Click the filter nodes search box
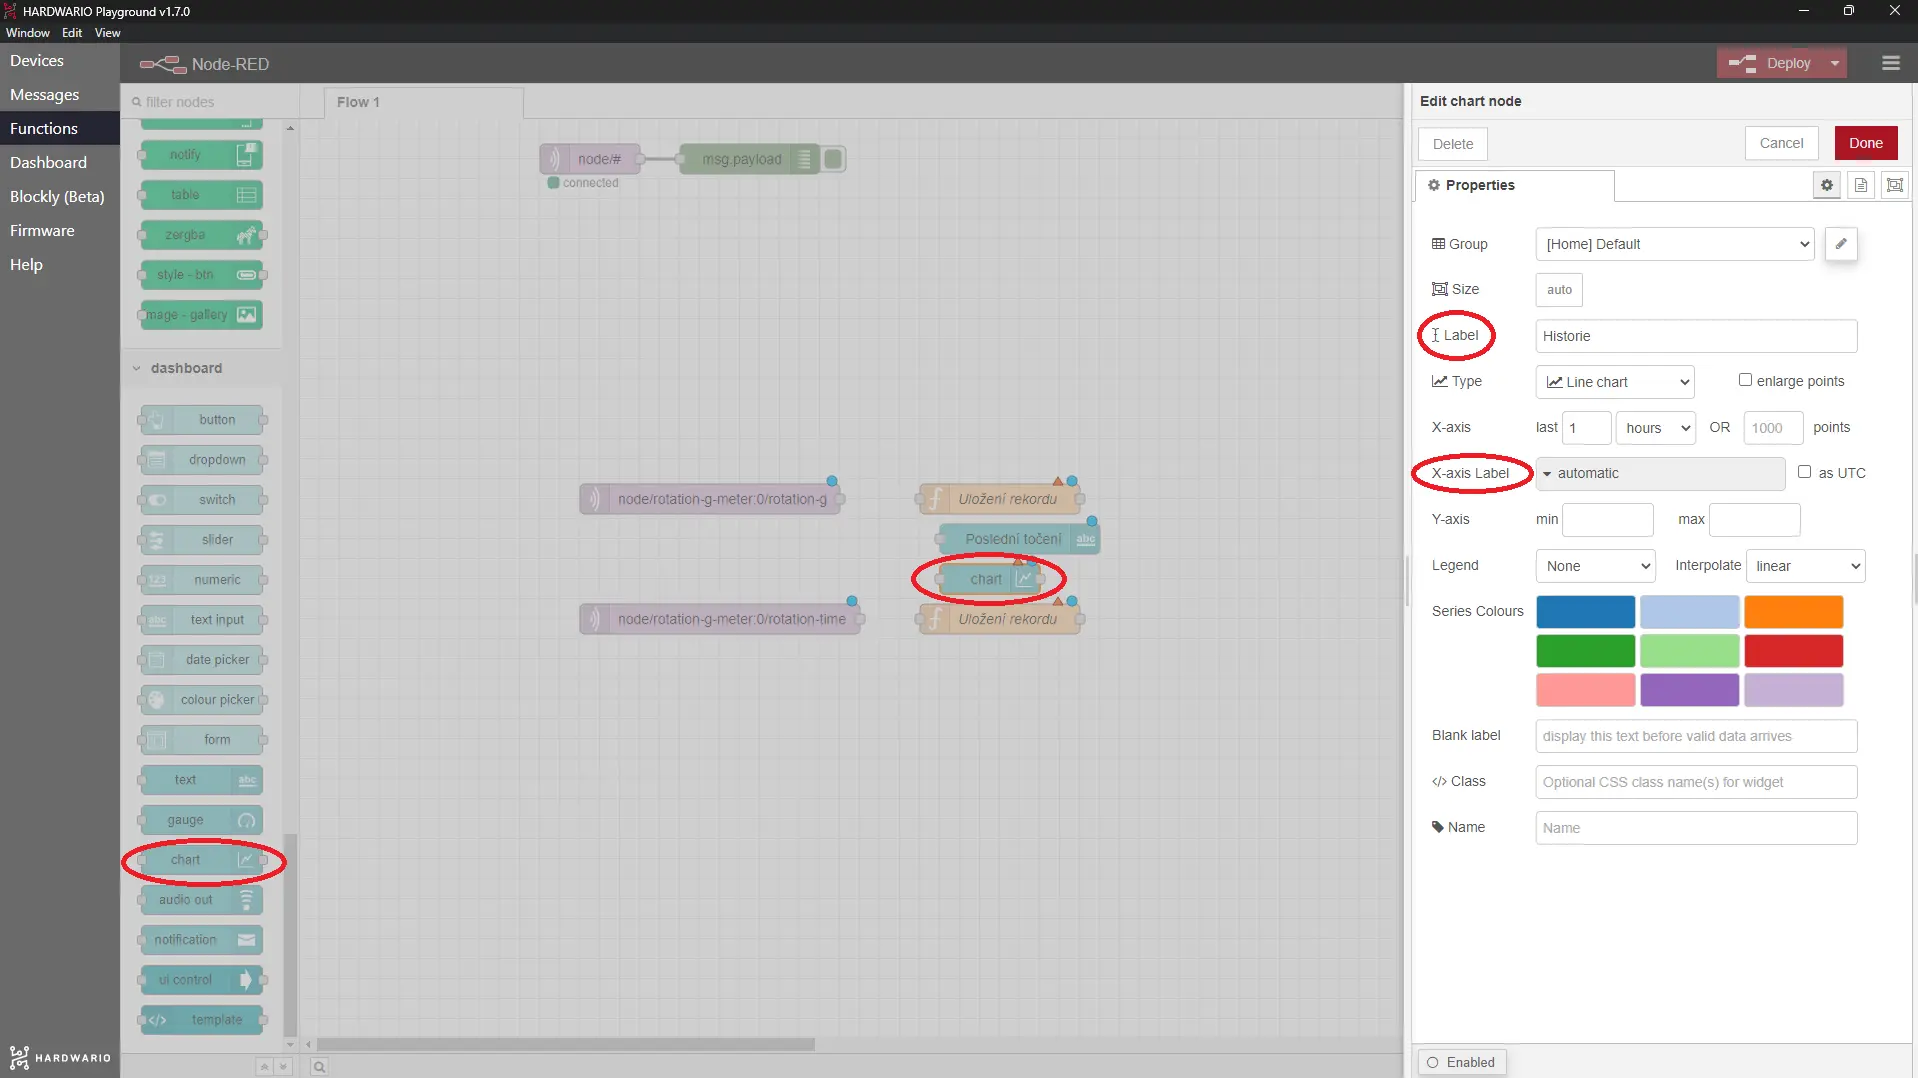1918x1078 pixels. coord(210,102)
